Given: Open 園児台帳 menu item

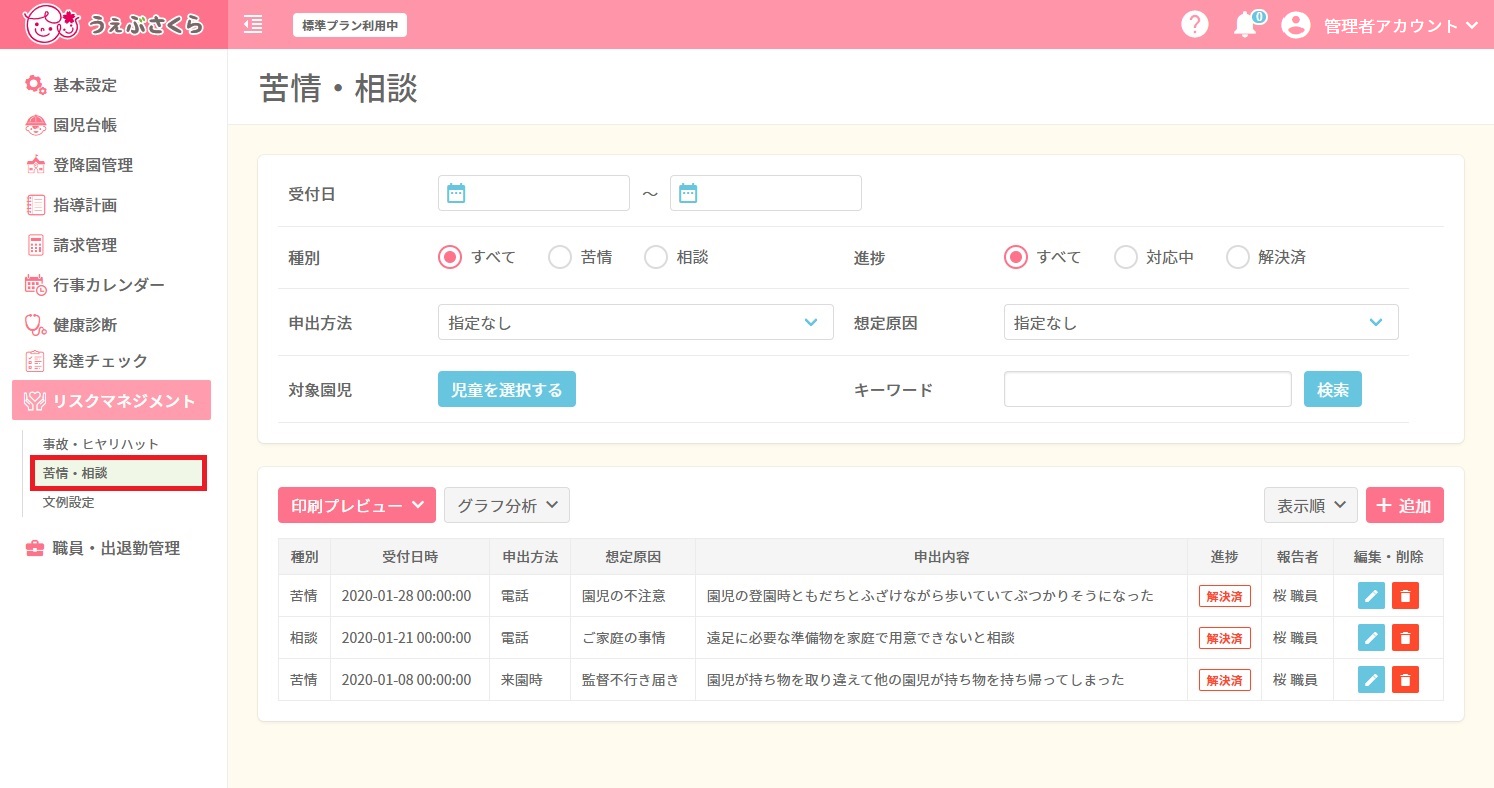Looking at the screenshot, I should pos(85,125).
